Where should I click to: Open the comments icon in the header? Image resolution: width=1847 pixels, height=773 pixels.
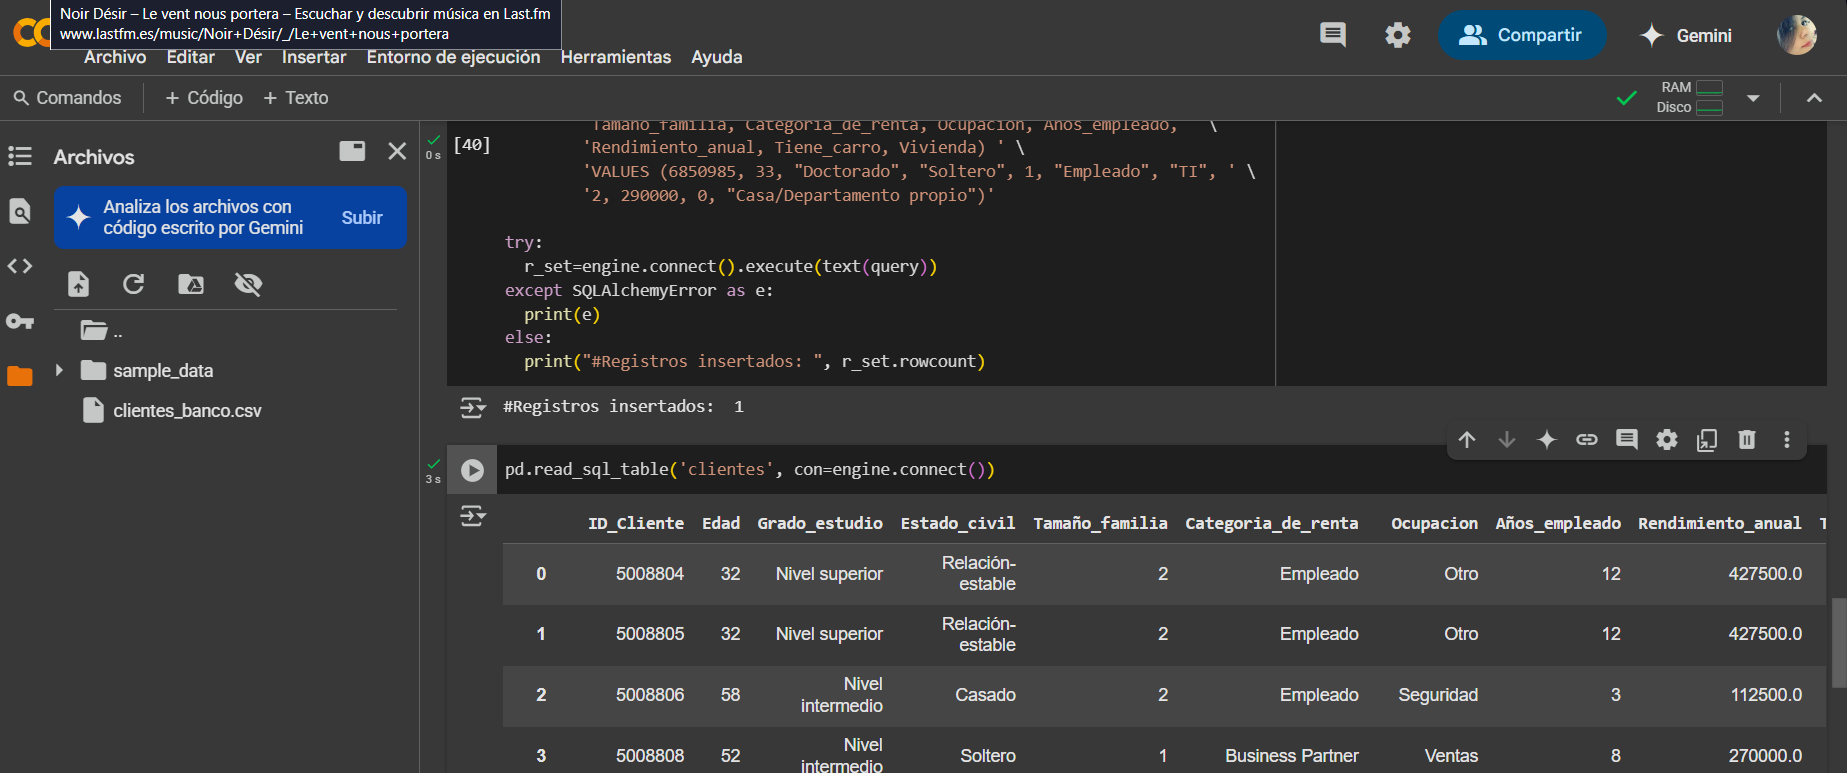1332,35
